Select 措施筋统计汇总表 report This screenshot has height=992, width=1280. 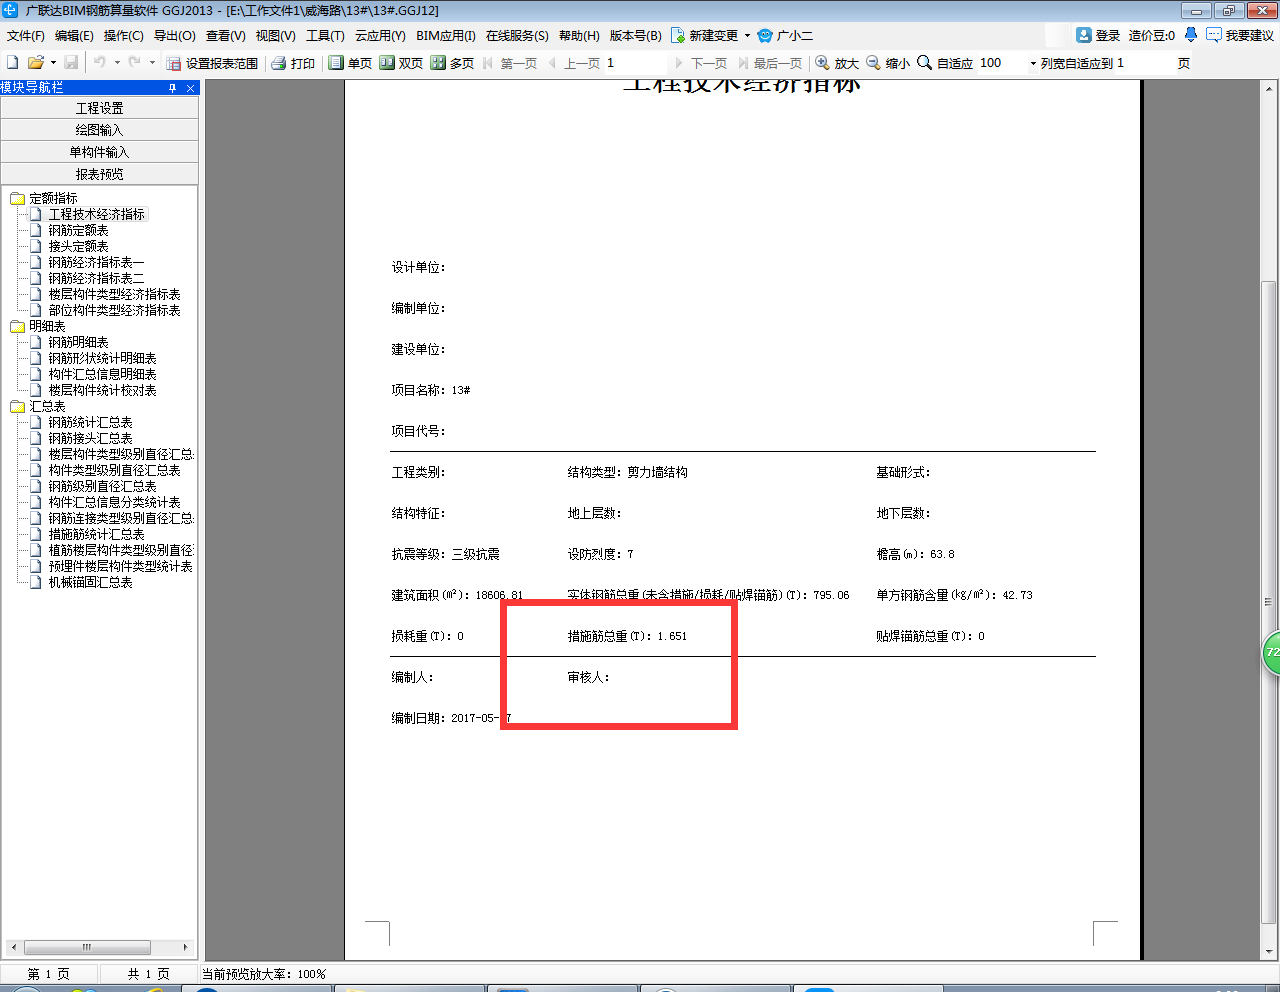coord(96,535)
